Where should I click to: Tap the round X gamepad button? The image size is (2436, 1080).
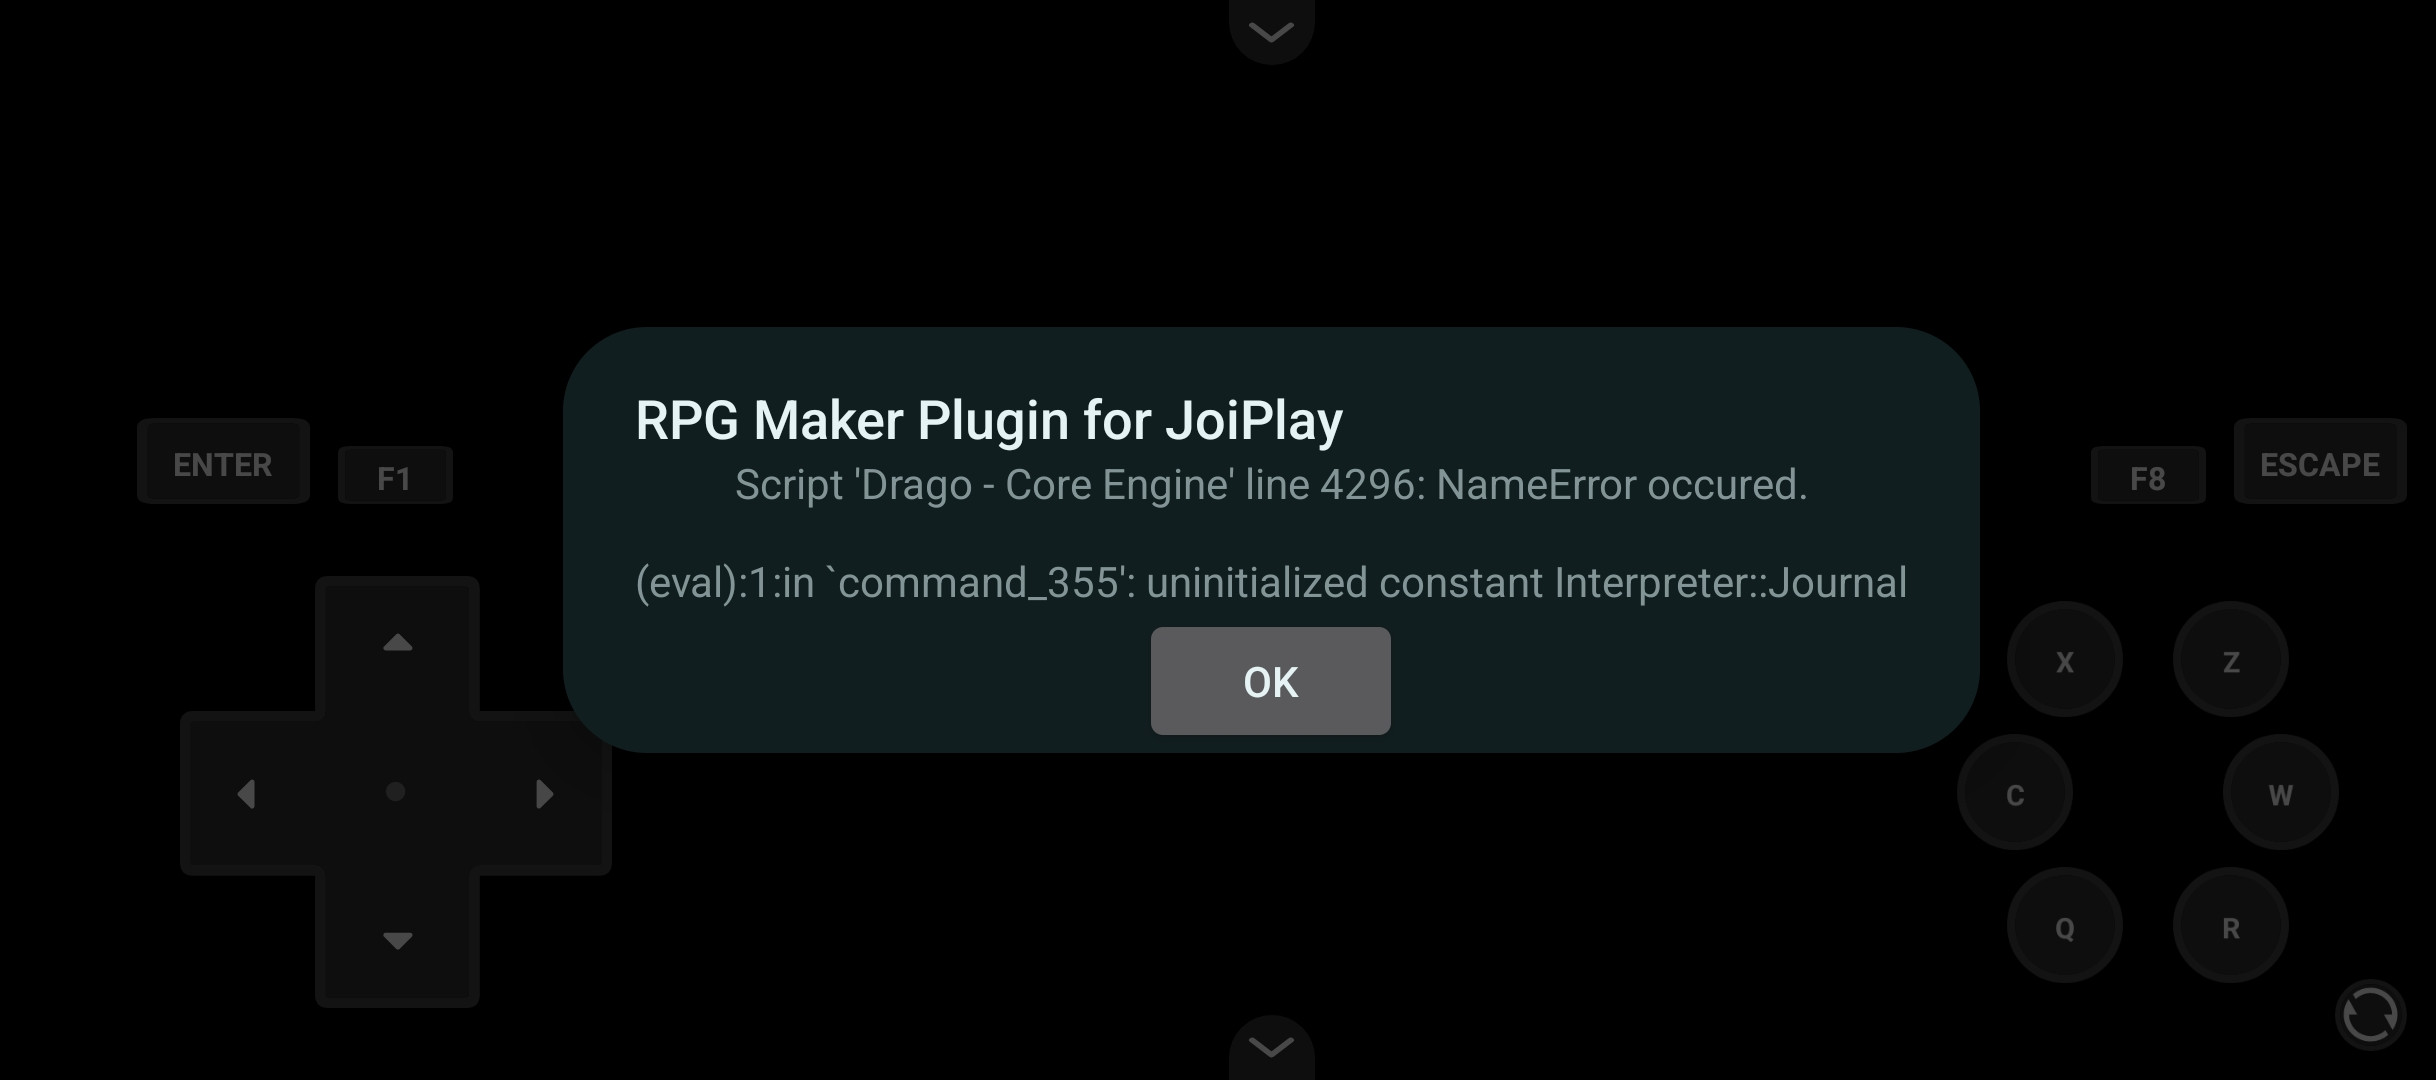(2064, 660)
